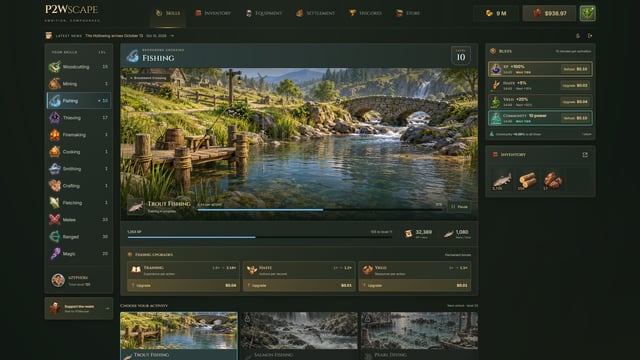Click the items per hour fish icon
Screen dimensions: 640x360
(x=449, y=233)
